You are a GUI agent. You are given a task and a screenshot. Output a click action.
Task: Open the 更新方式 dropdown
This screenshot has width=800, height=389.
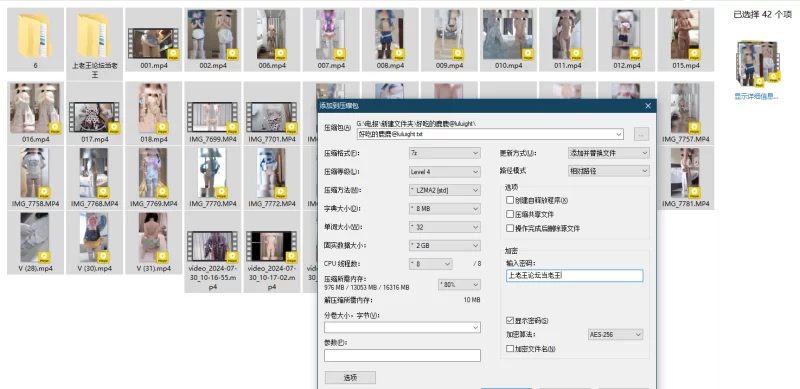click(609, 153)
